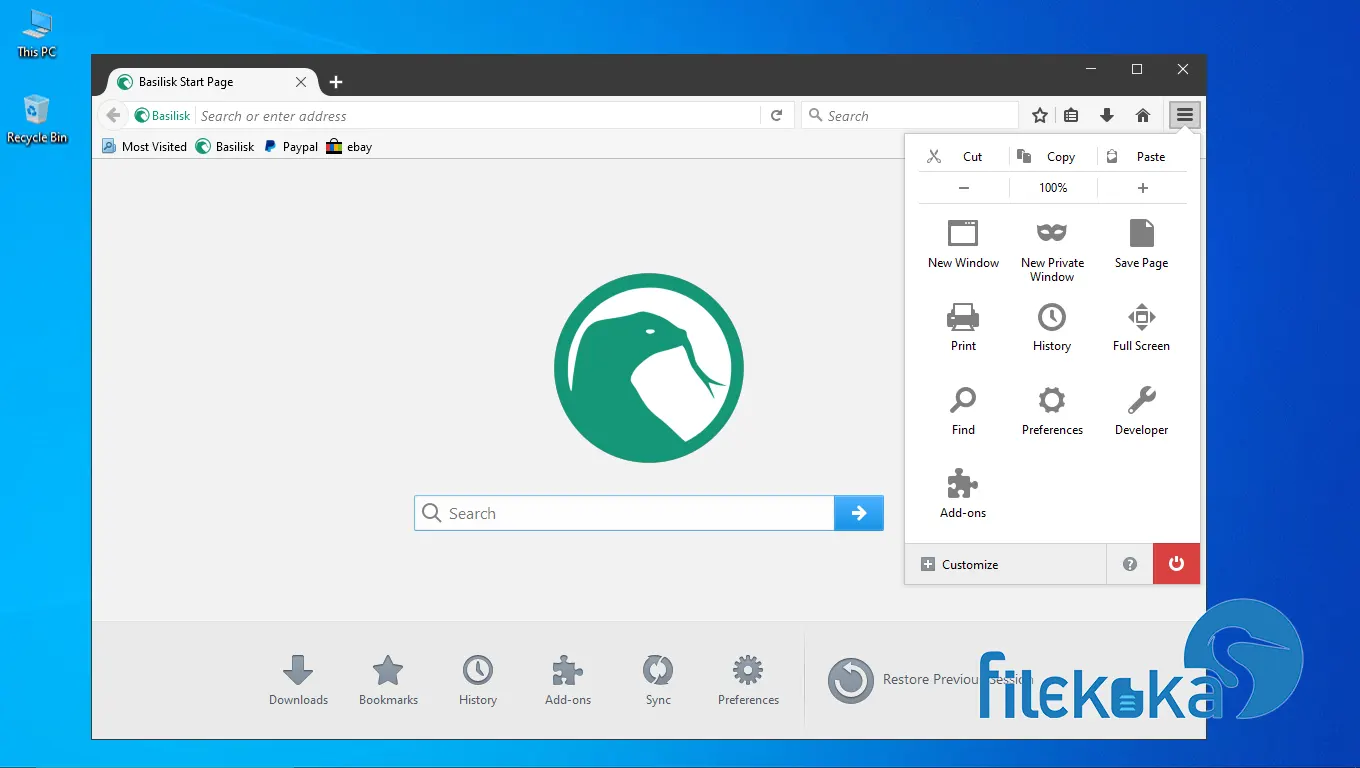Reset zoom at 100% label

tap(1053, 188)
